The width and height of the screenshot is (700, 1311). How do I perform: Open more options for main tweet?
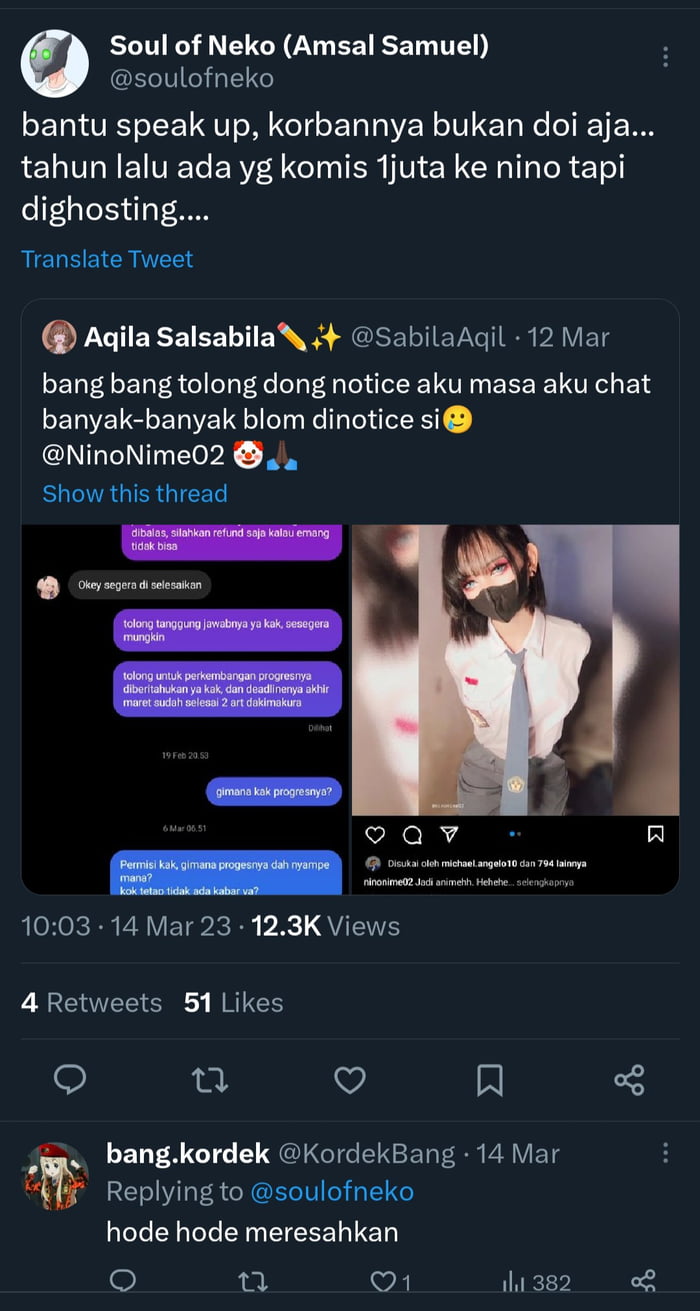coord(665,57)
